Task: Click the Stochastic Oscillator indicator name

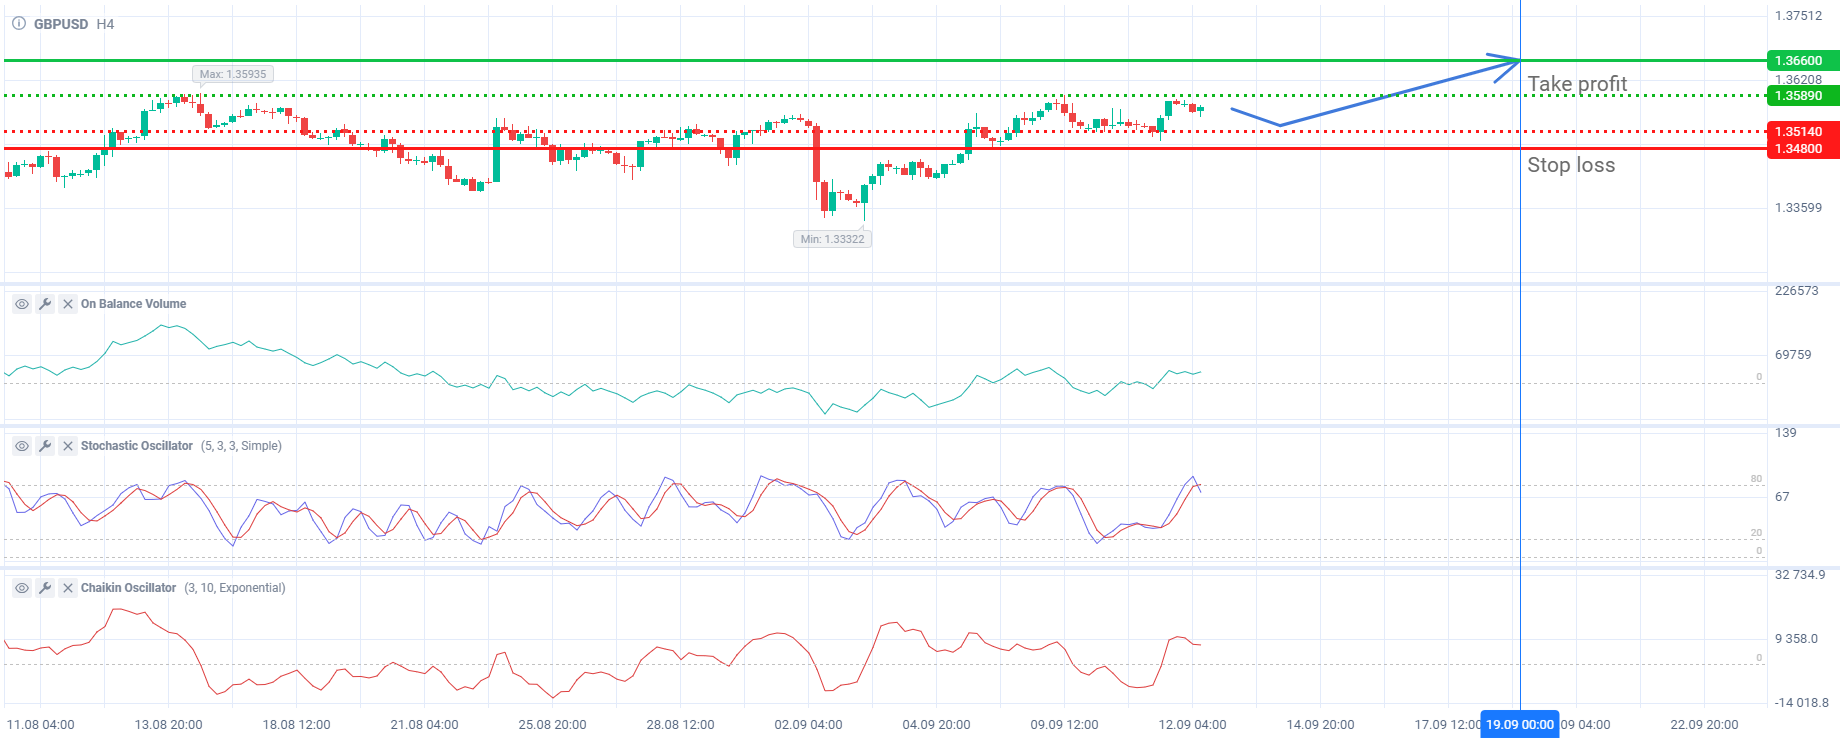Action: [x=137, y=446]
